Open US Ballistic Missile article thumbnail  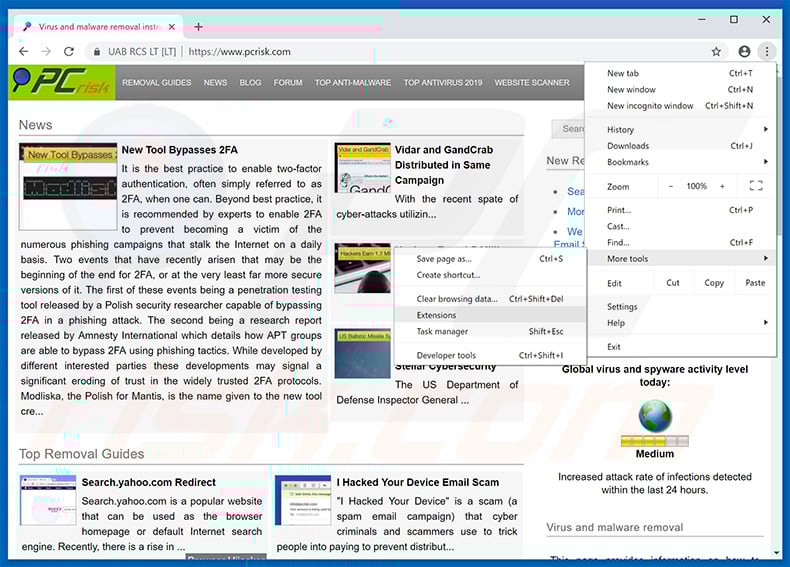click(363, 354)
